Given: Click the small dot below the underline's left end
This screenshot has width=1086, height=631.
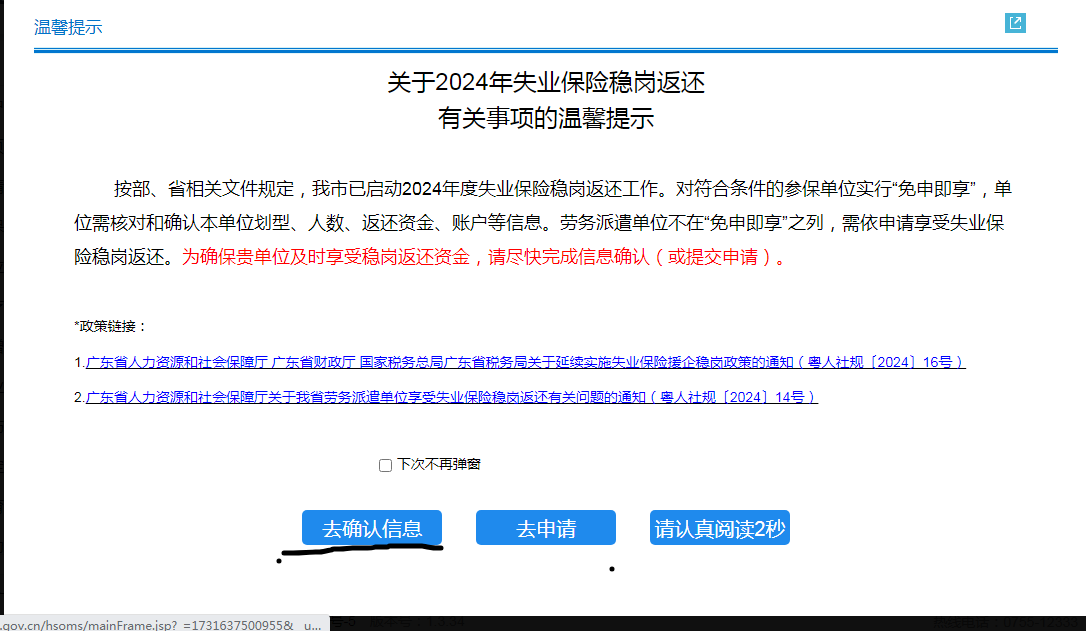Looking at the screenshot, I should click(x=278, y=561).
